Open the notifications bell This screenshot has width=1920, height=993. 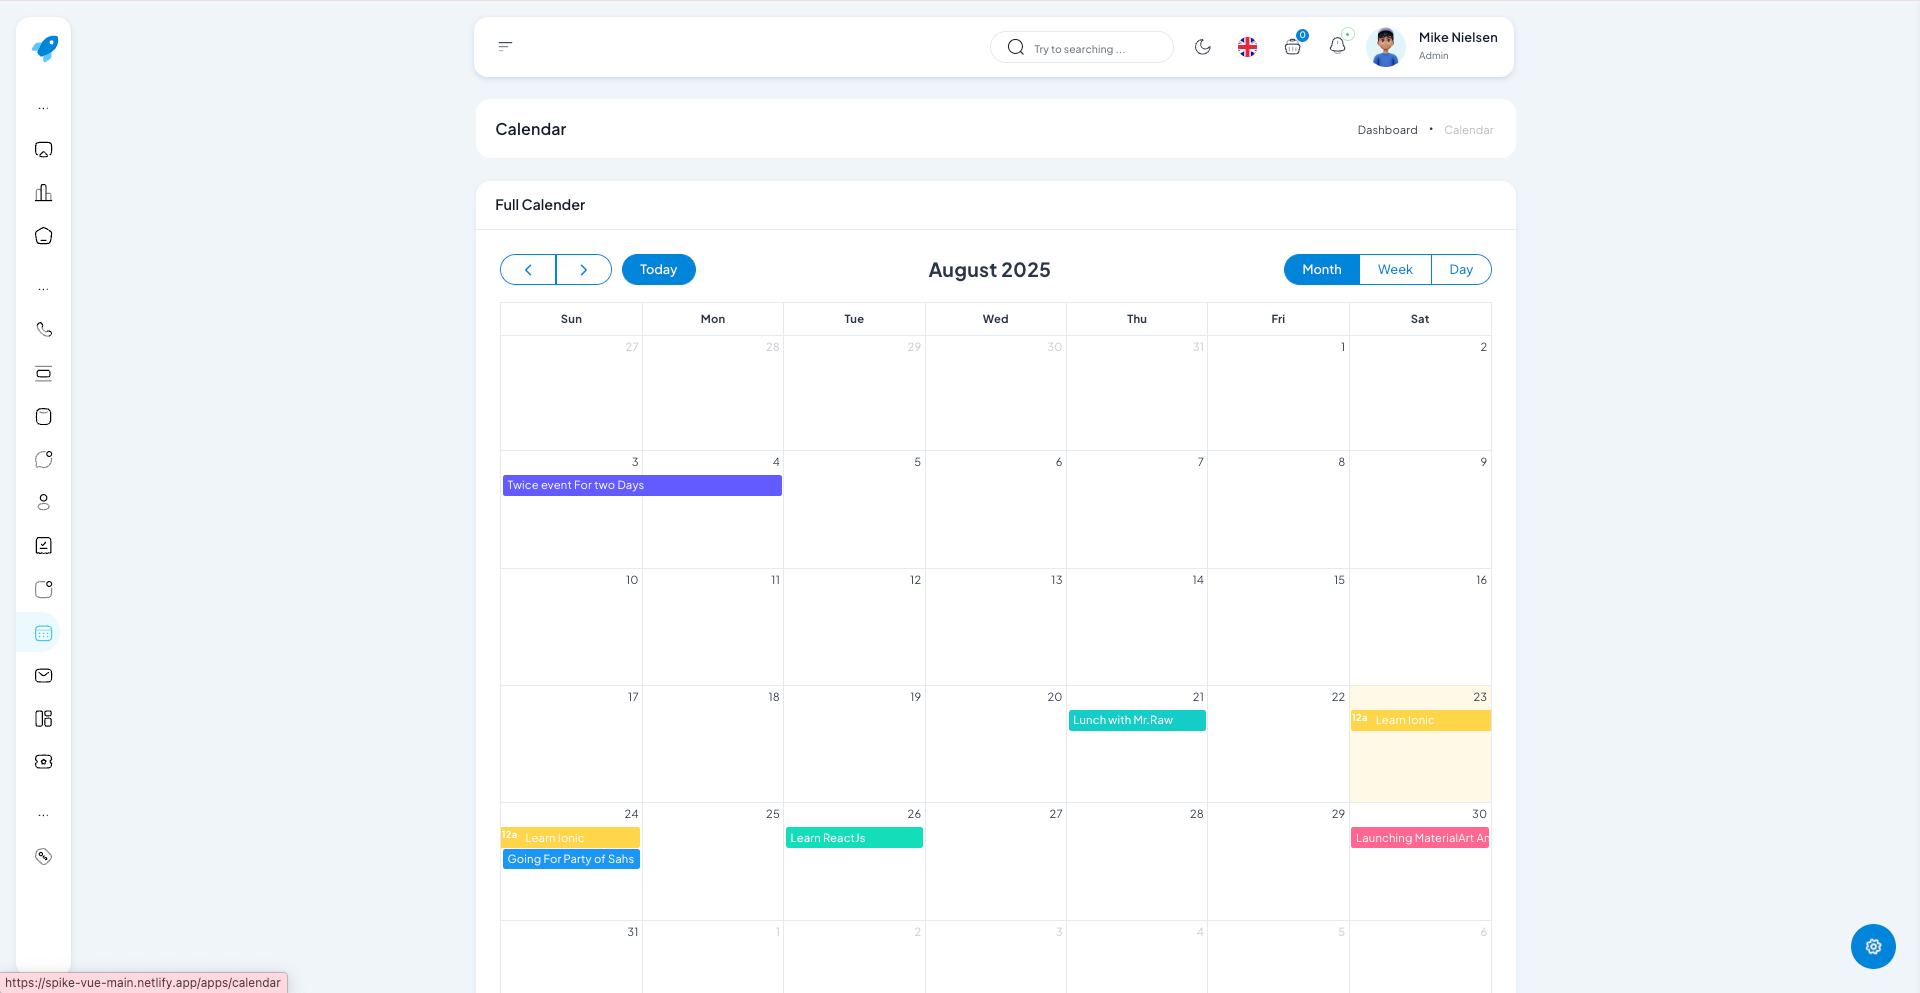[1337, 46]
